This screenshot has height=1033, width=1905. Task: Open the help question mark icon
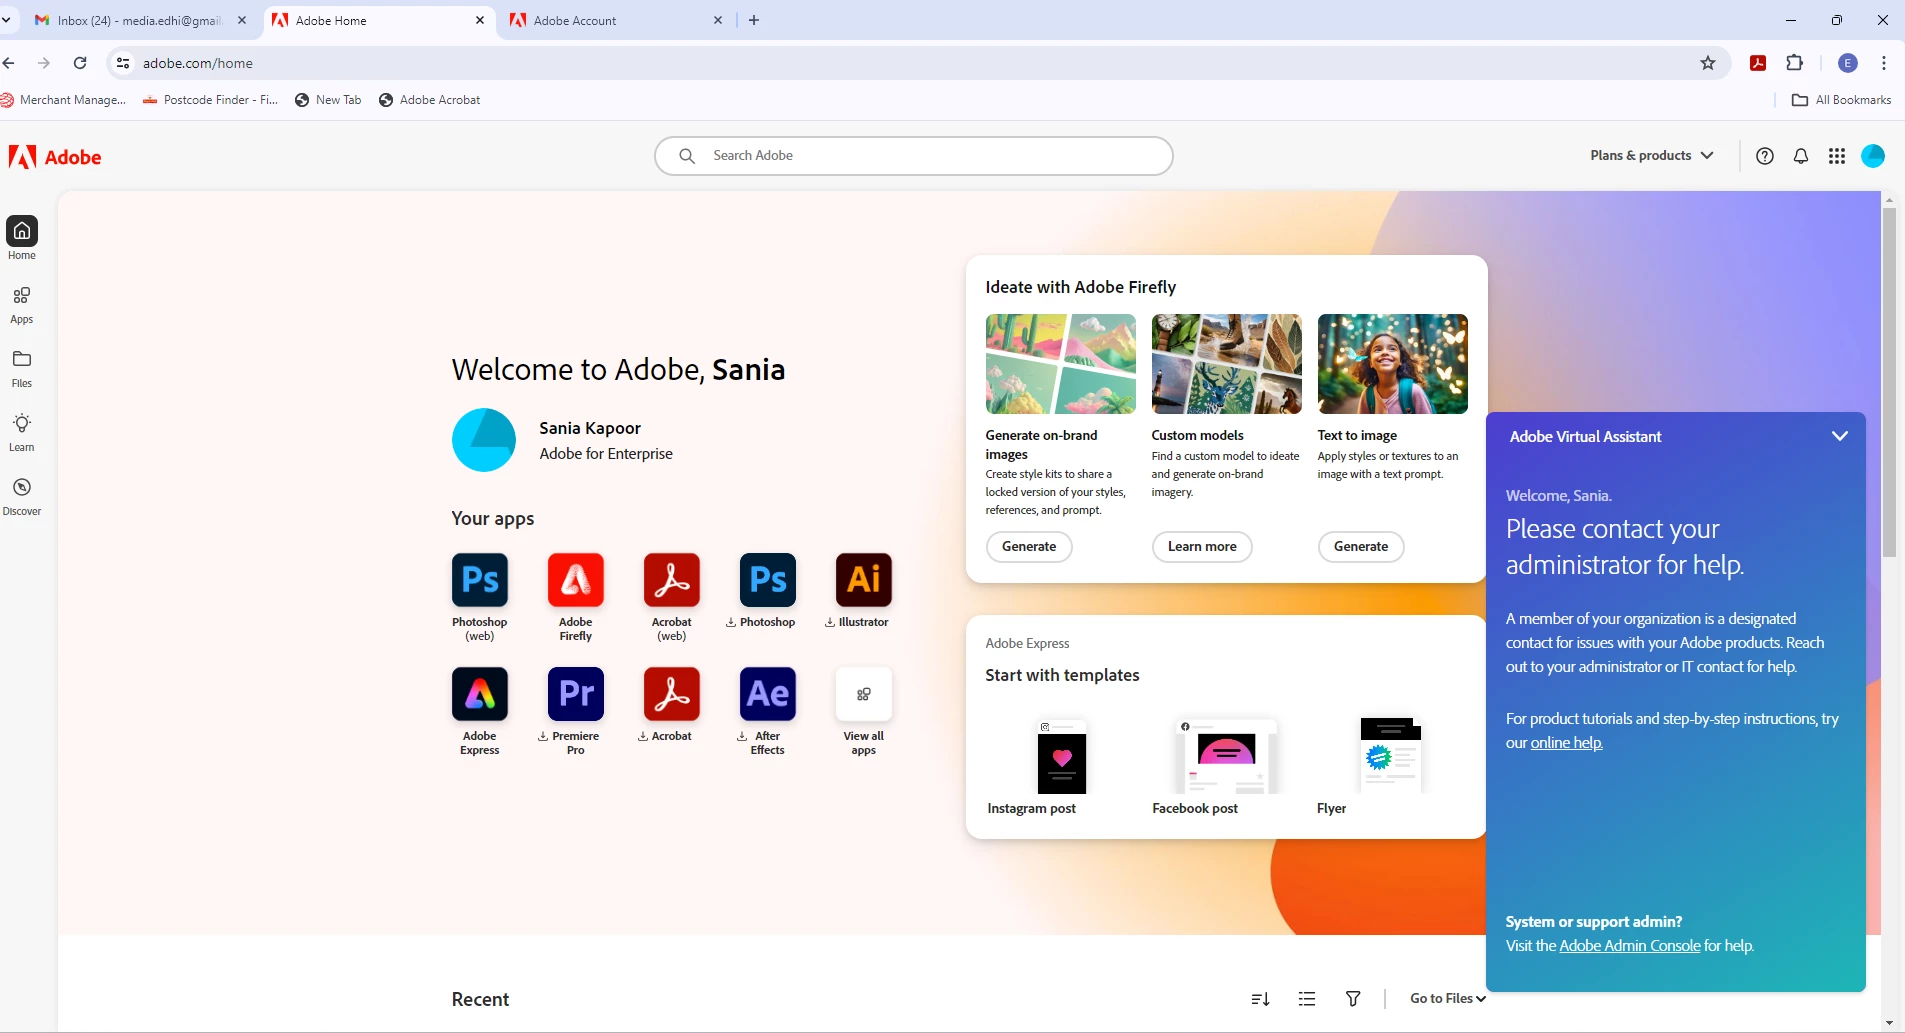tap(1765, 156)
